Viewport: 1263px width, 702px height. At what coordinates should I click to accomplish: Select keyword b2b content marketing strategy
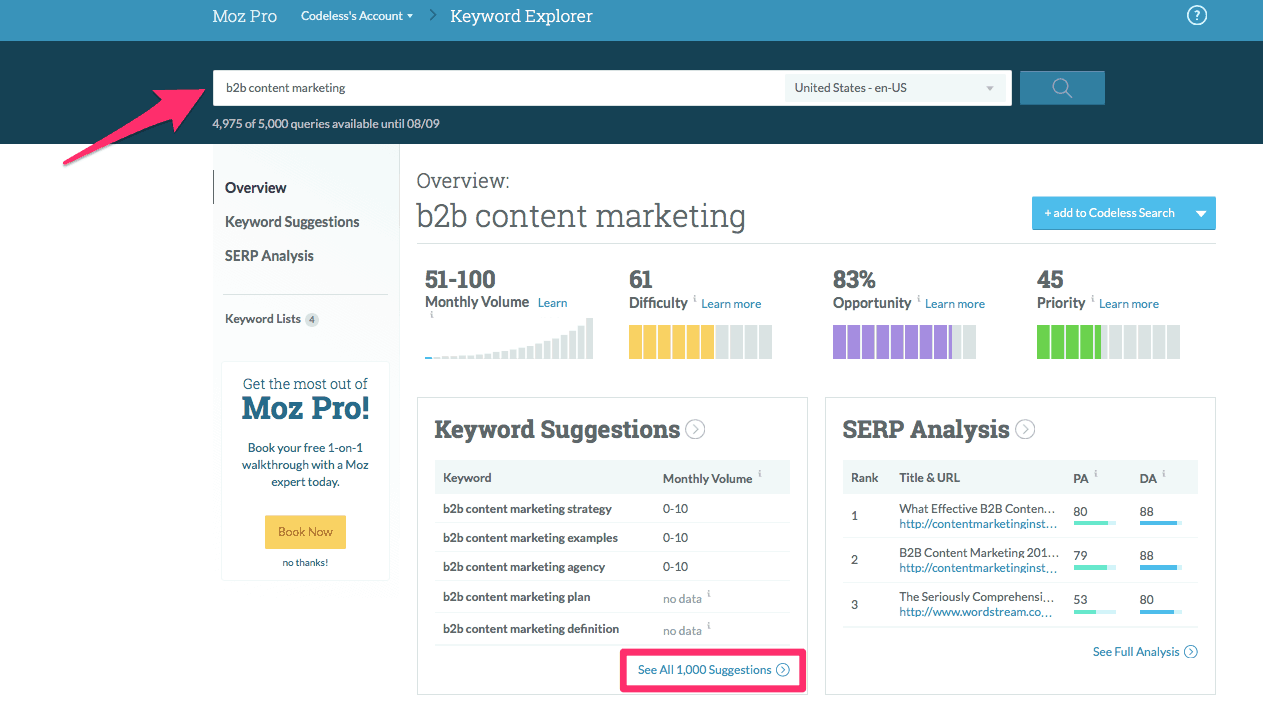(527, 509)
